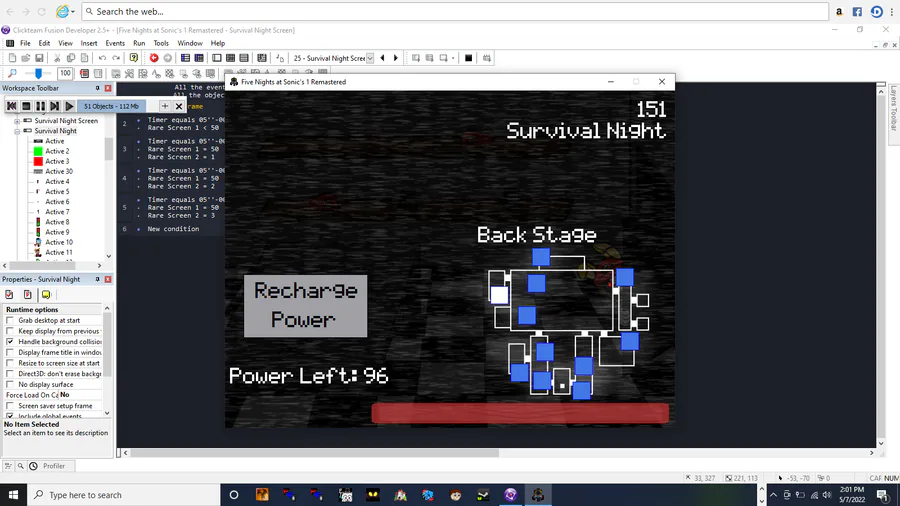
Task: Click the zoom level slider handle
Action: click(x=38, y=73)
